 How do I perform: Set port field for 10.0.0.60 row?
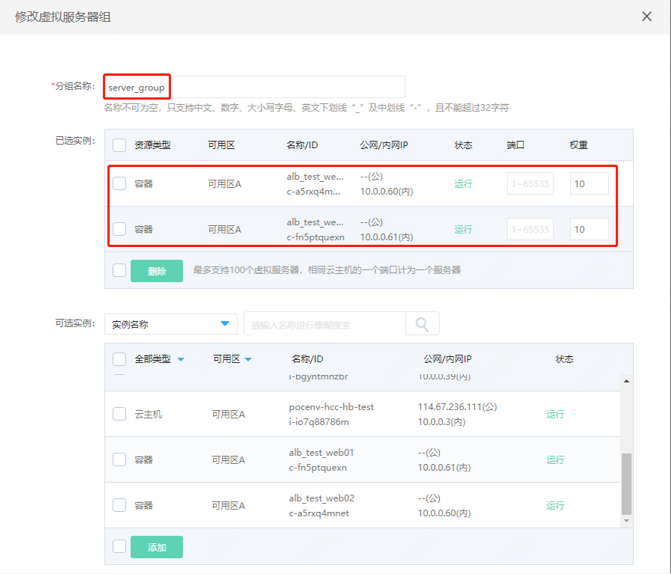pyautogui.click(x=530, y=184)
